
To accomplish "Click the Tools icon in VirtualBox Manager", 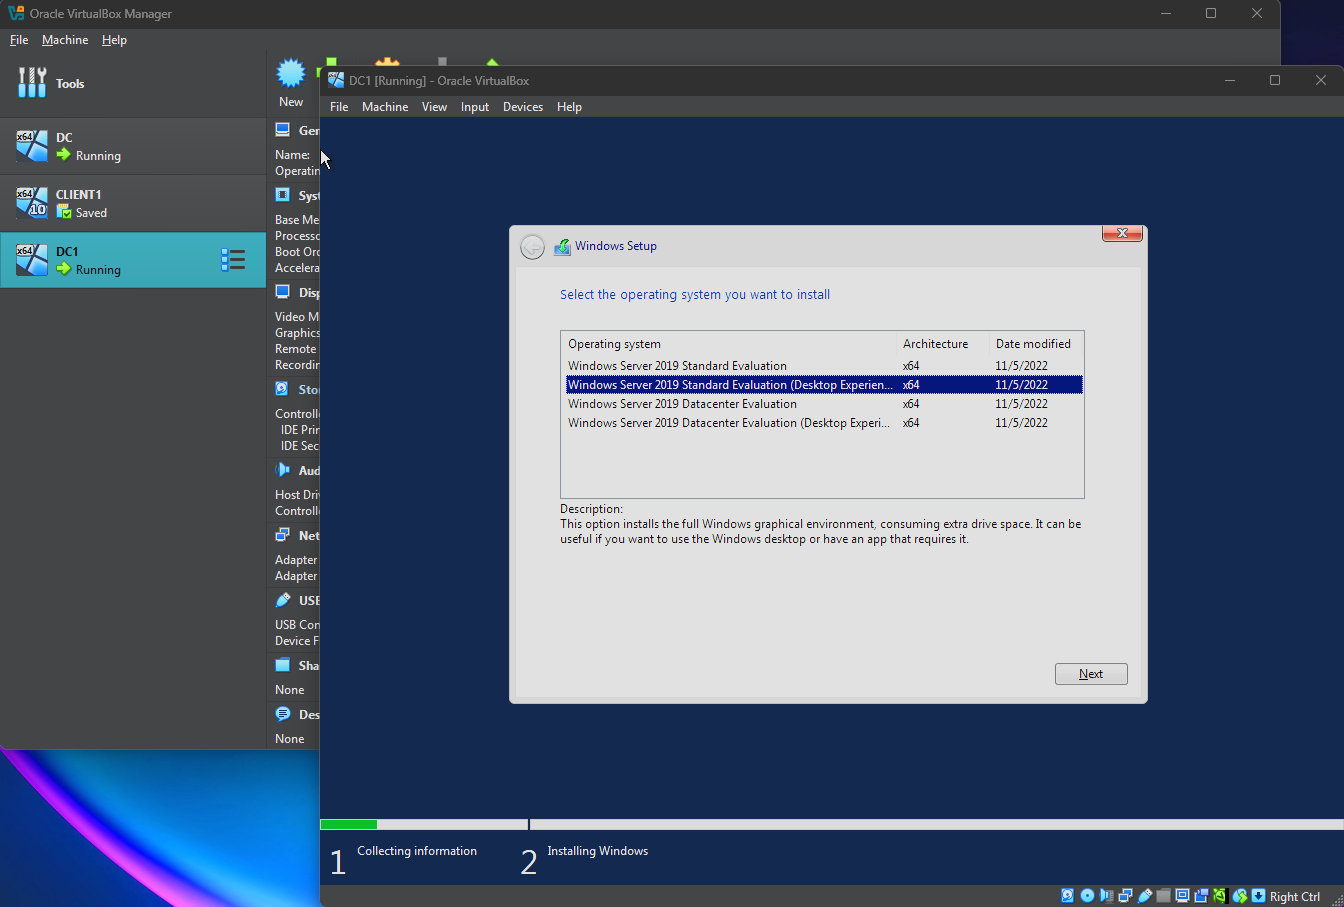I will click(32, 83).
